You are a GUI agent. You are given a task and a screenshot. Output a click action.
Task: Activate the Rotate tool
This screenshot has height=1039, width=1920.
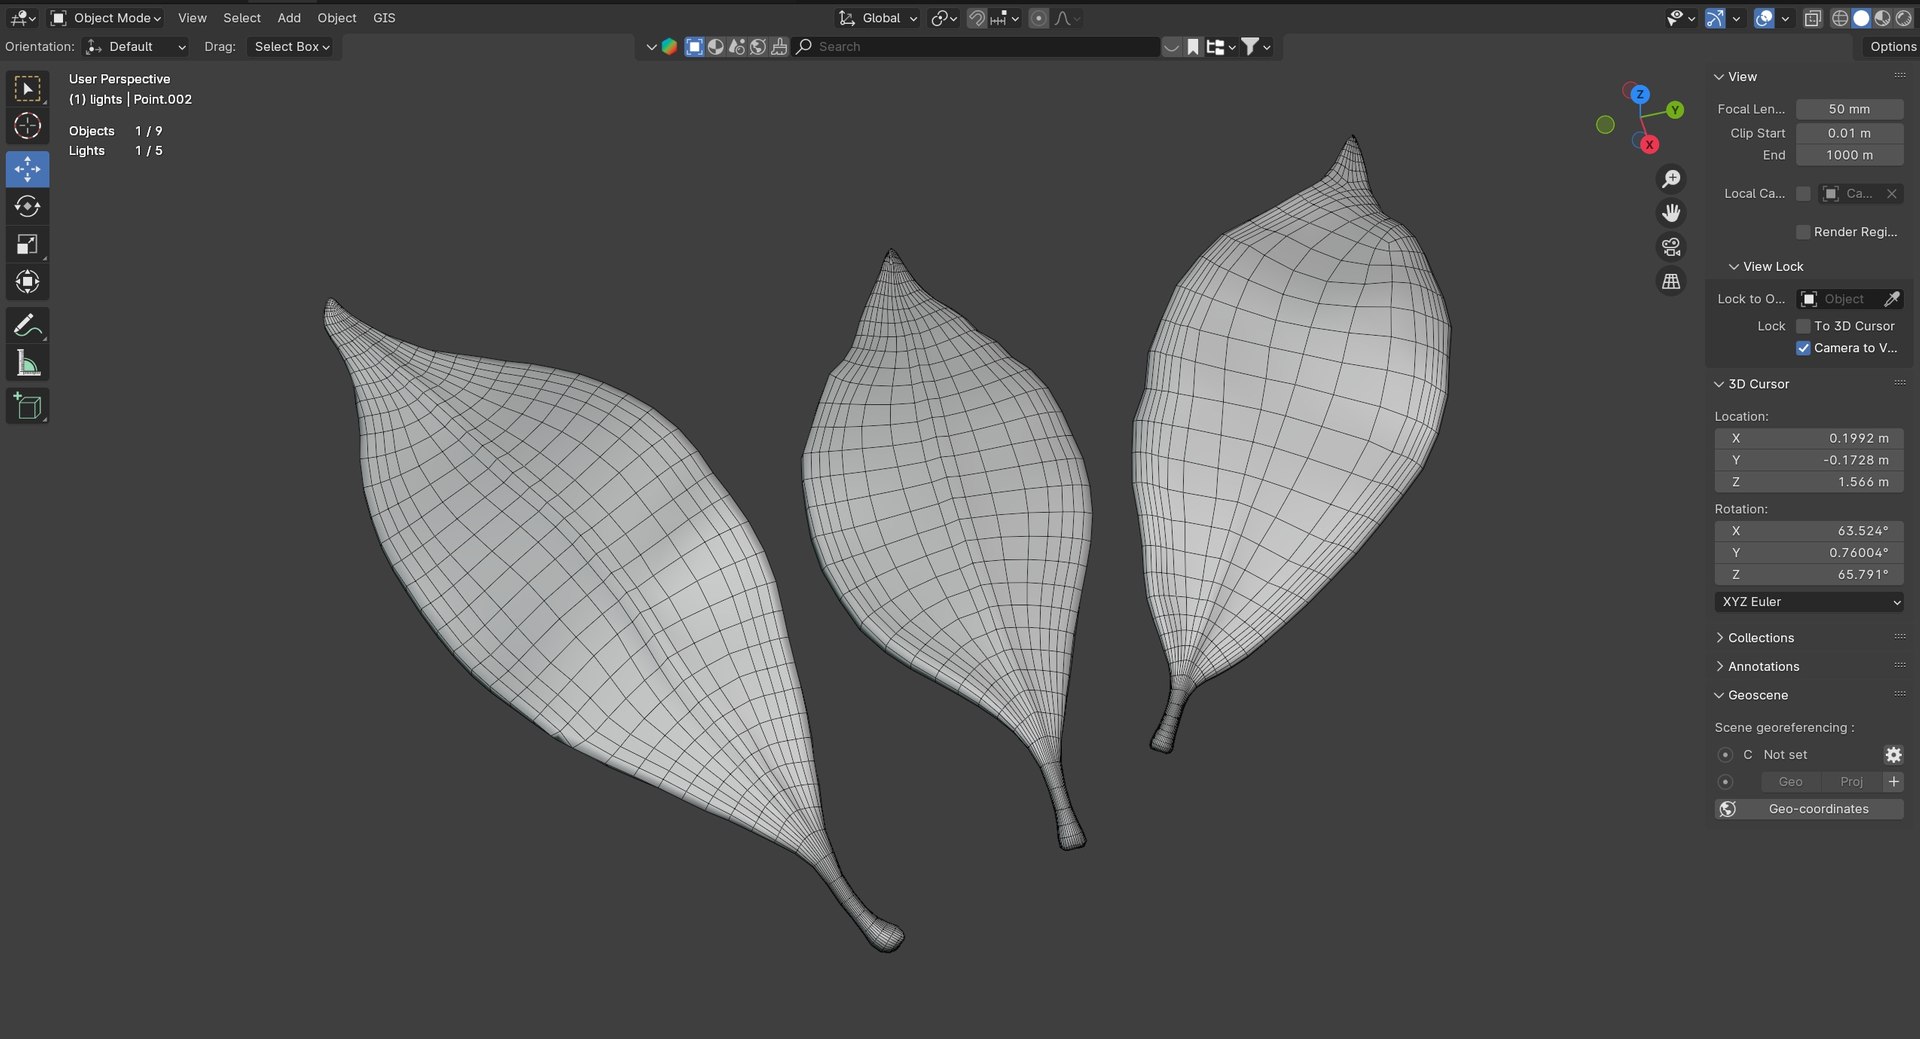click(x=27, y=206)
